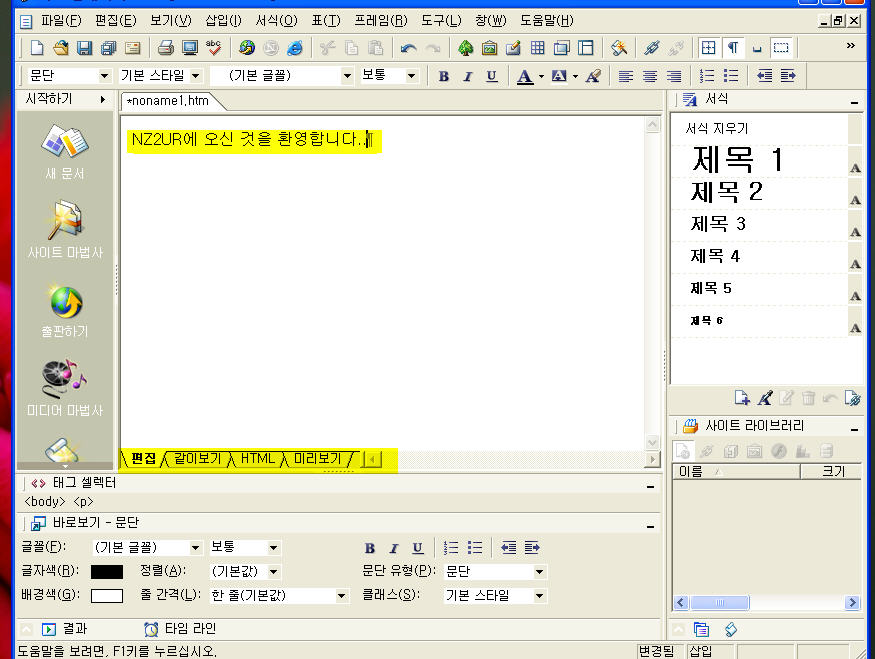875x659 pixels.
Task: Save the document using the floppy disk icon
Action: tap(84, 48)
